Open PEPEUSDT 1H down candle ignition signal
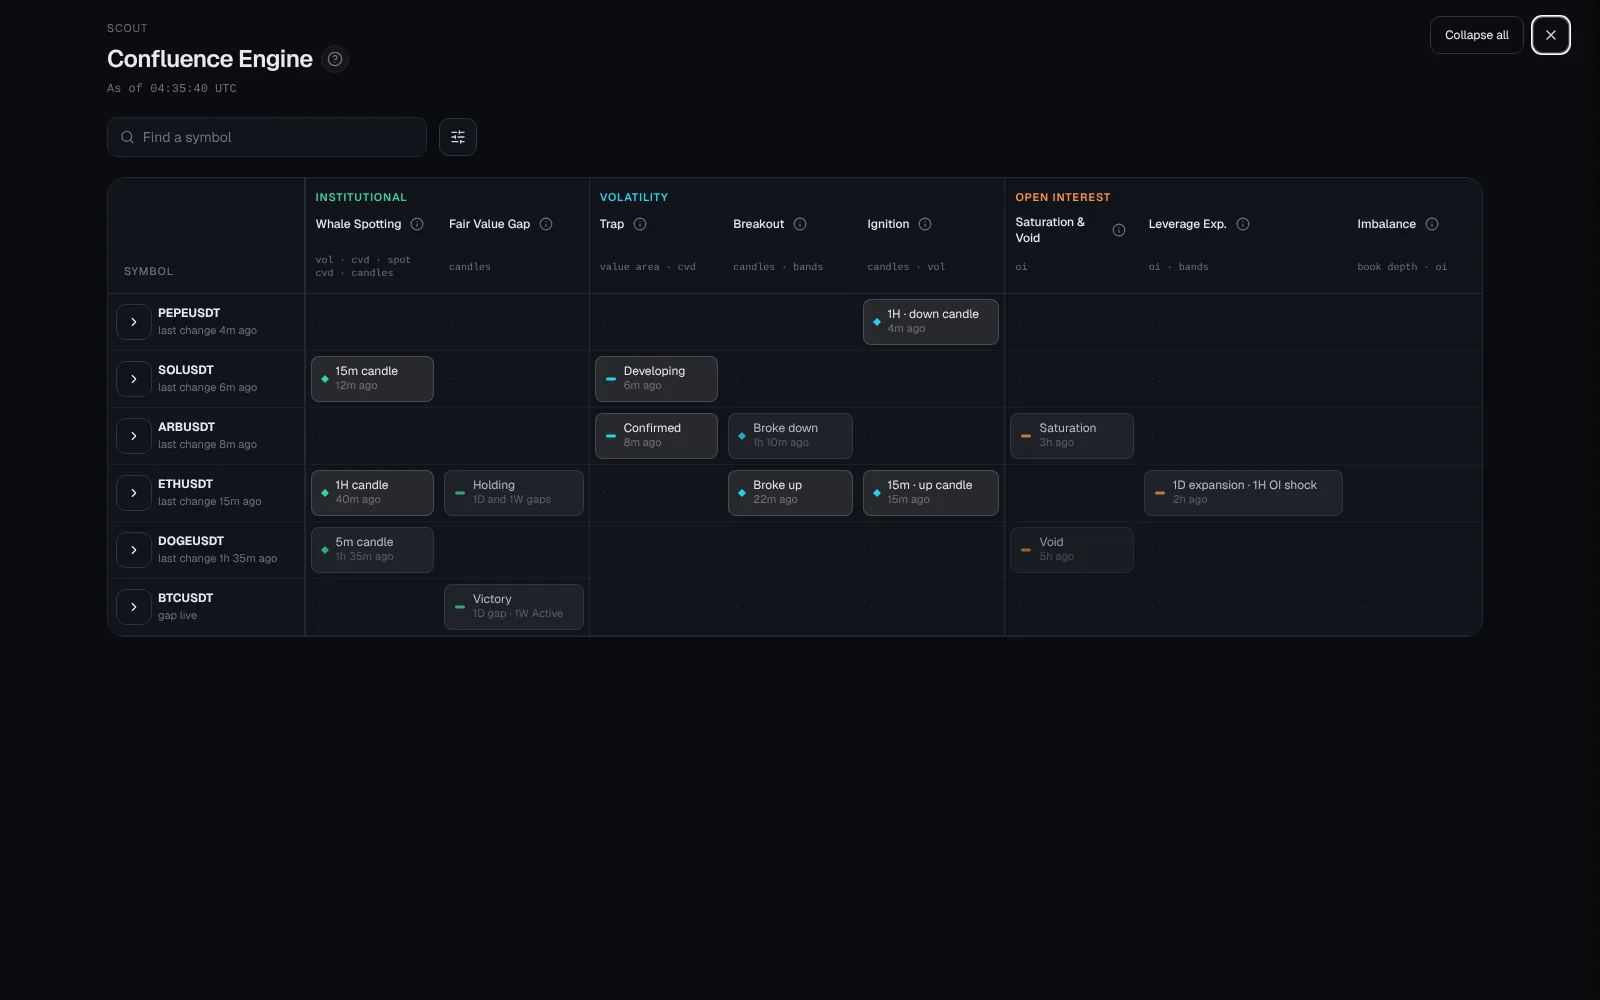This screenshot has height=1000, width=1600. click(931, 322)
